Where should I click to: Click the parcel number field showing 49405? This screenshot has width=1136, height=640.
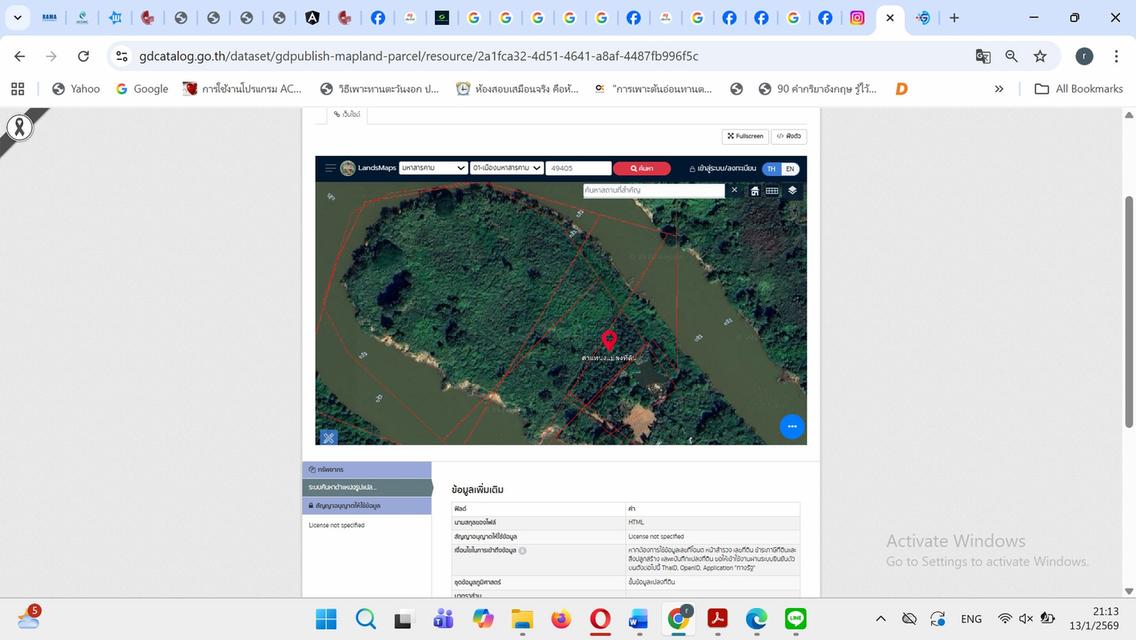[579, 168]
